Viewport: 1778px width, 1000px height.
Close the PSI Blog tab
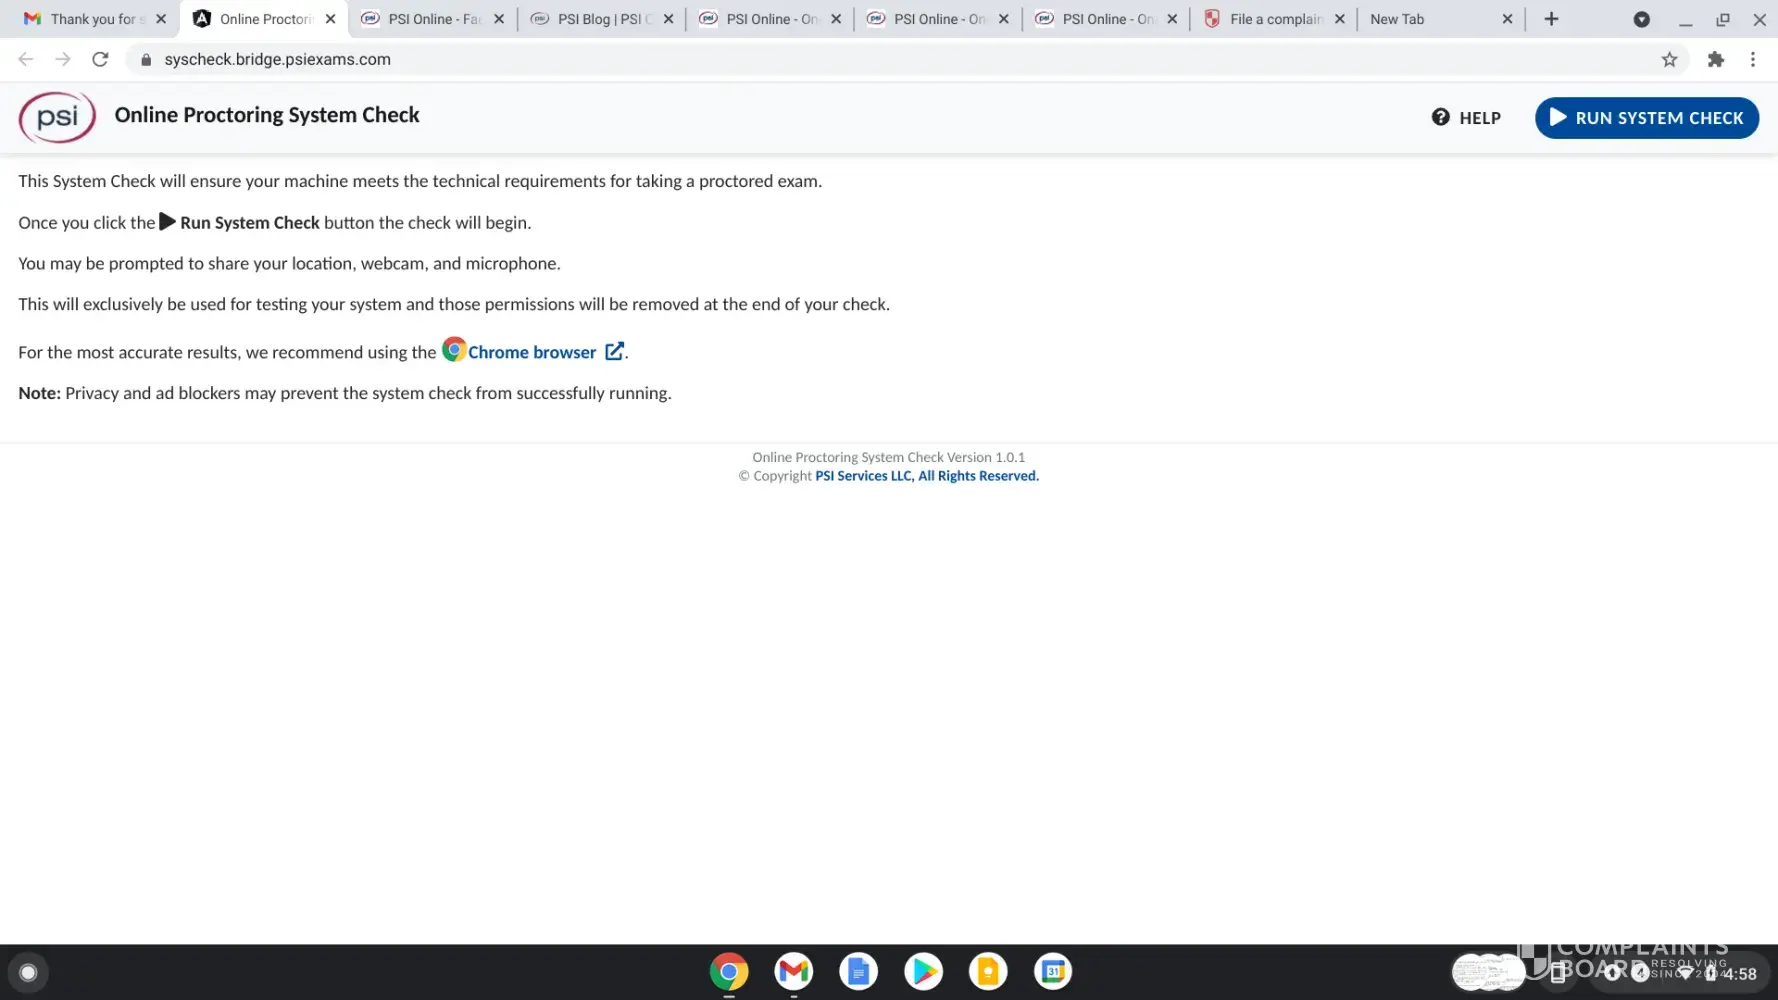click(669, 19)
